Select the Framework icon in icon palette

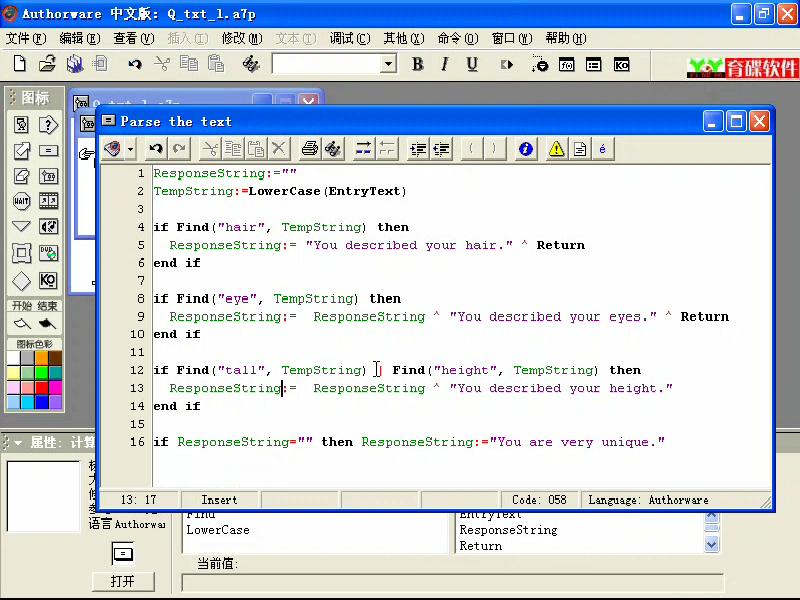[21, 253]
